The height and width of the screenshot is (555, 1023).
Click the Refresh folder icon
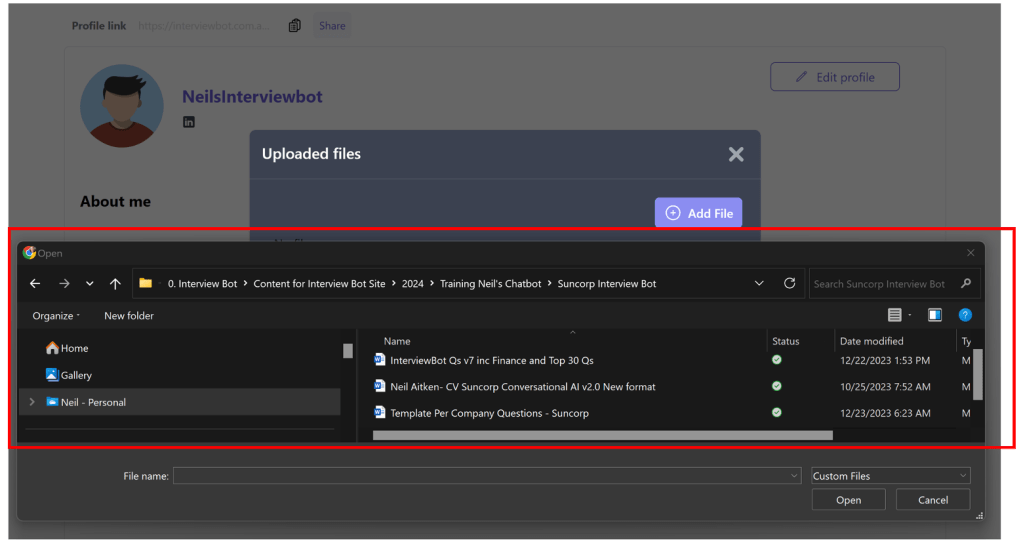[789, 284]
